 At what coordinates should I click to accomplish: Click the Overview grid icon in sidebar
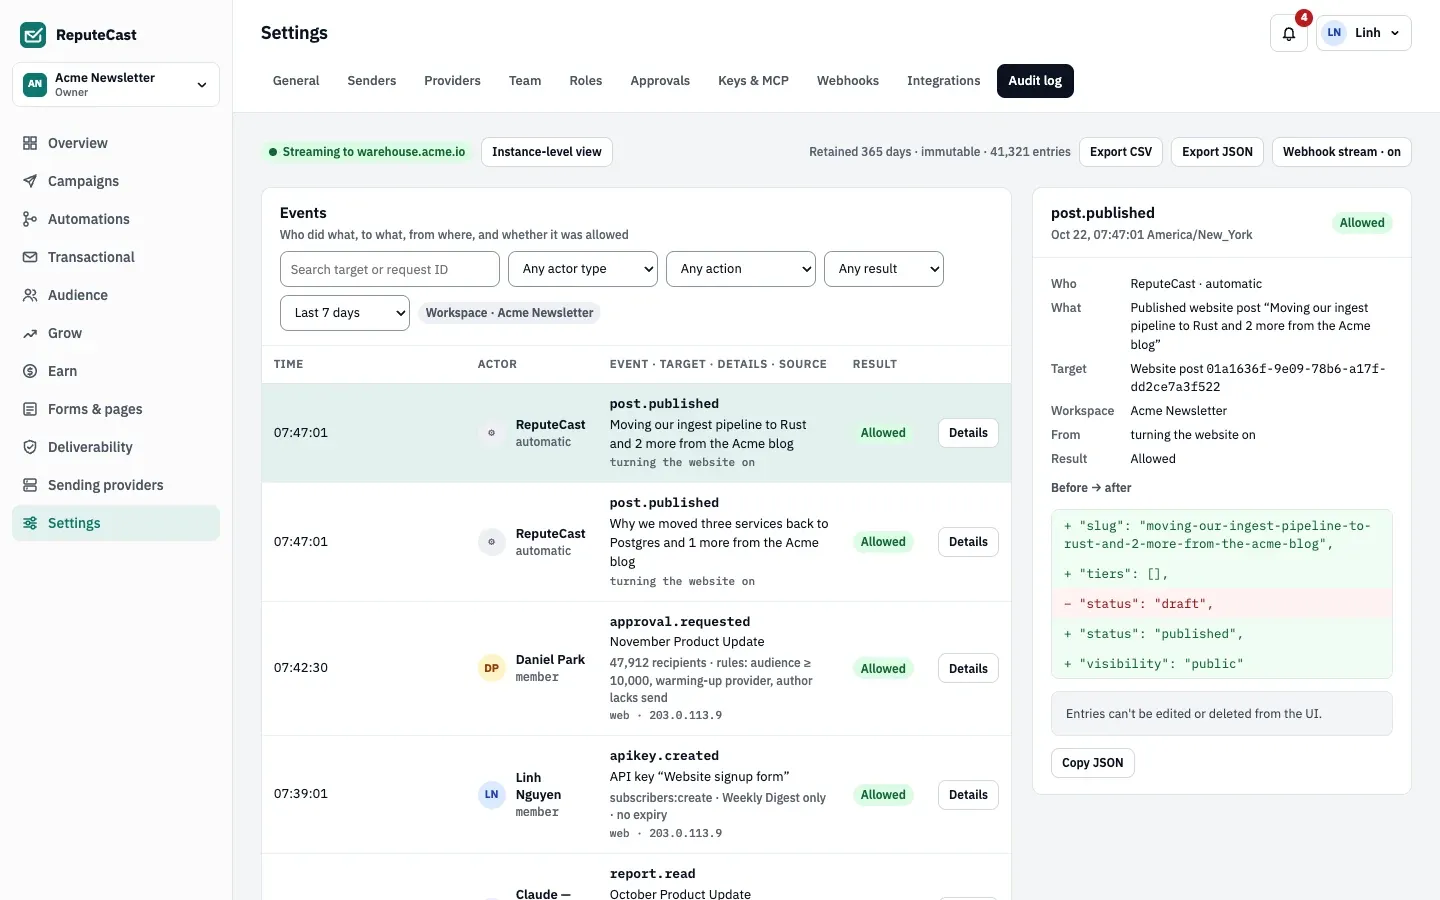30,143
